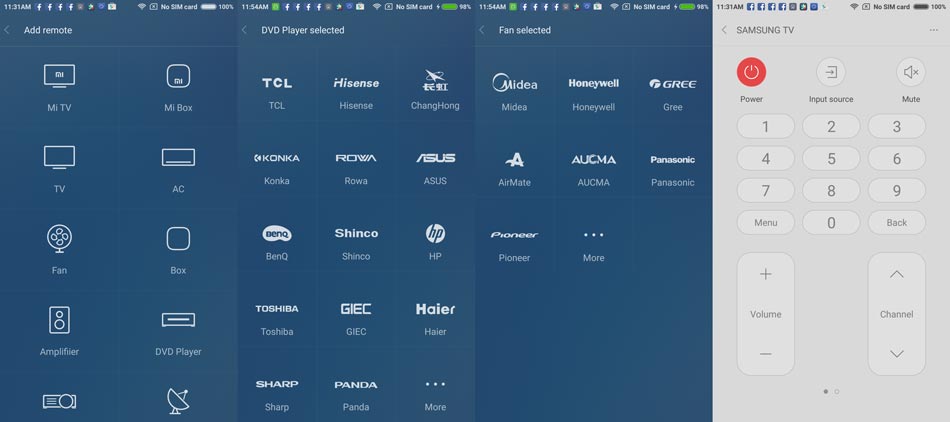
Task: Select Toshiba brand logo
Action: pos(277,309)
